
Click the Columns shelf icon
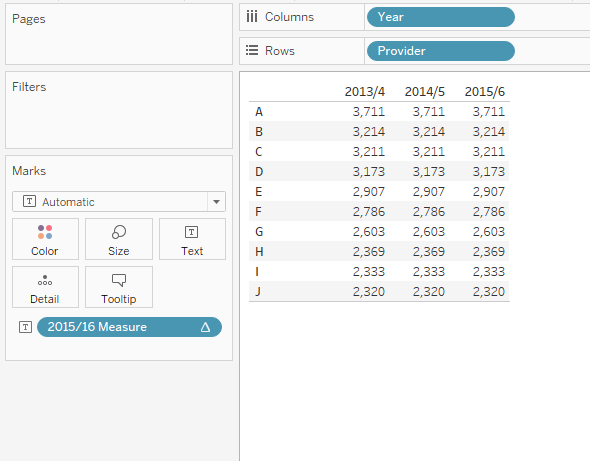pyautogui.click(x=252, y=17)
